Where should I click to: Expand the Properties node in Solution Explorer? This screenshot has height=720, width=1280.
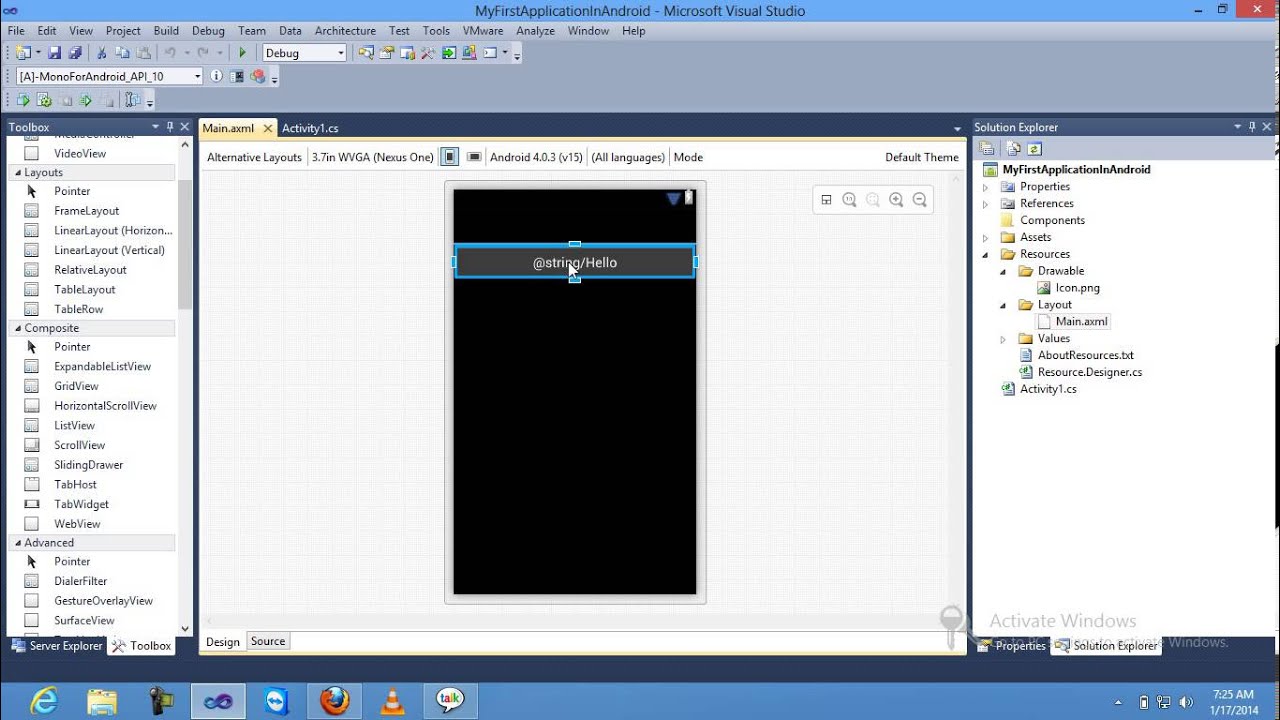point(985,187)
